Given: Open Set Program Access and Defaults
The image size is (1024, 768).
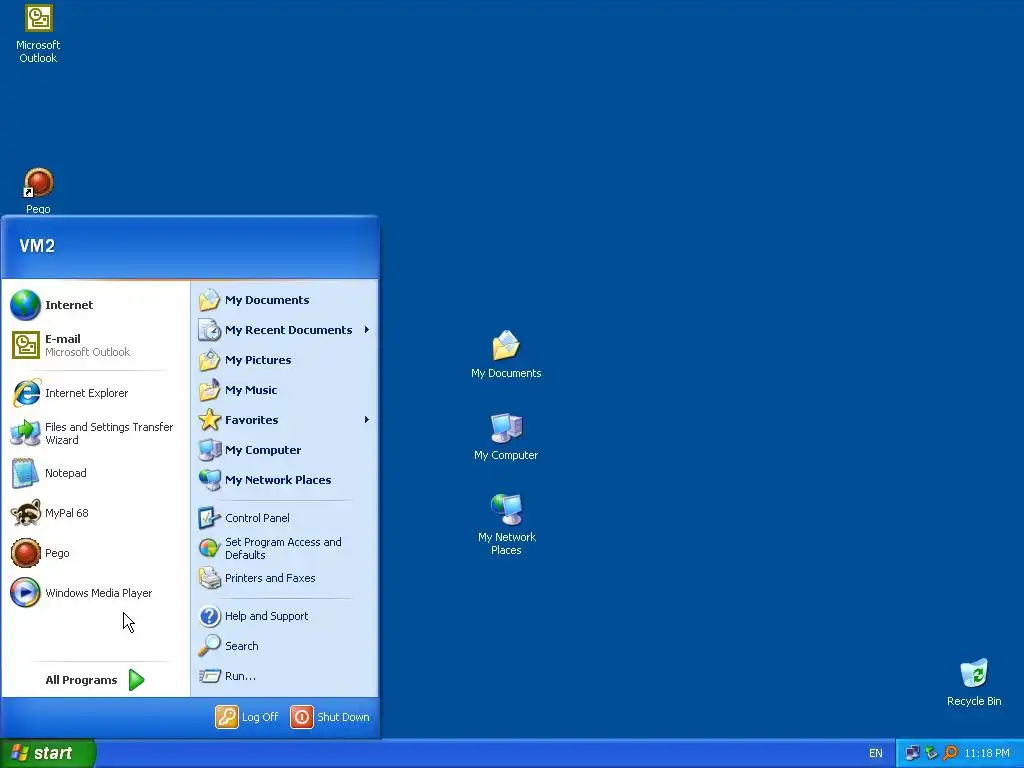Looking at the screenshot, I should click(x=284, y=549).
